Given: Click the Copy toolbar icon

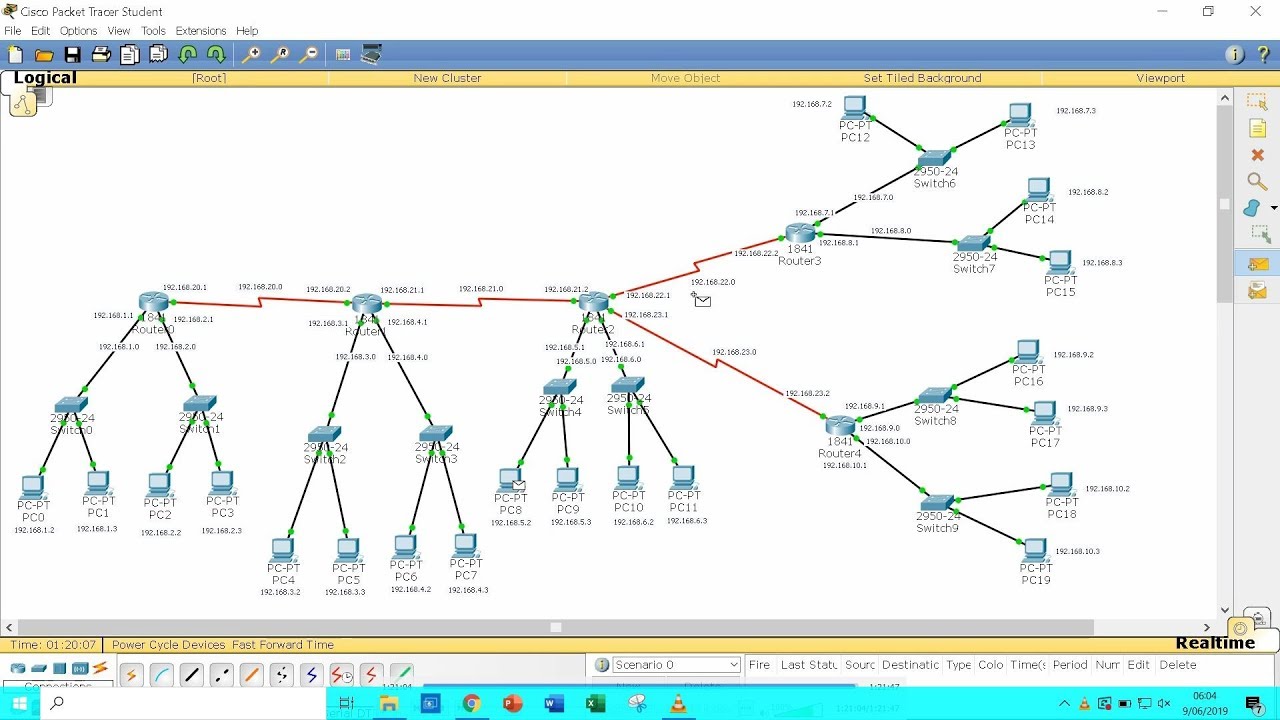Looking at the screenshot, I should click(x=129, y=54).
